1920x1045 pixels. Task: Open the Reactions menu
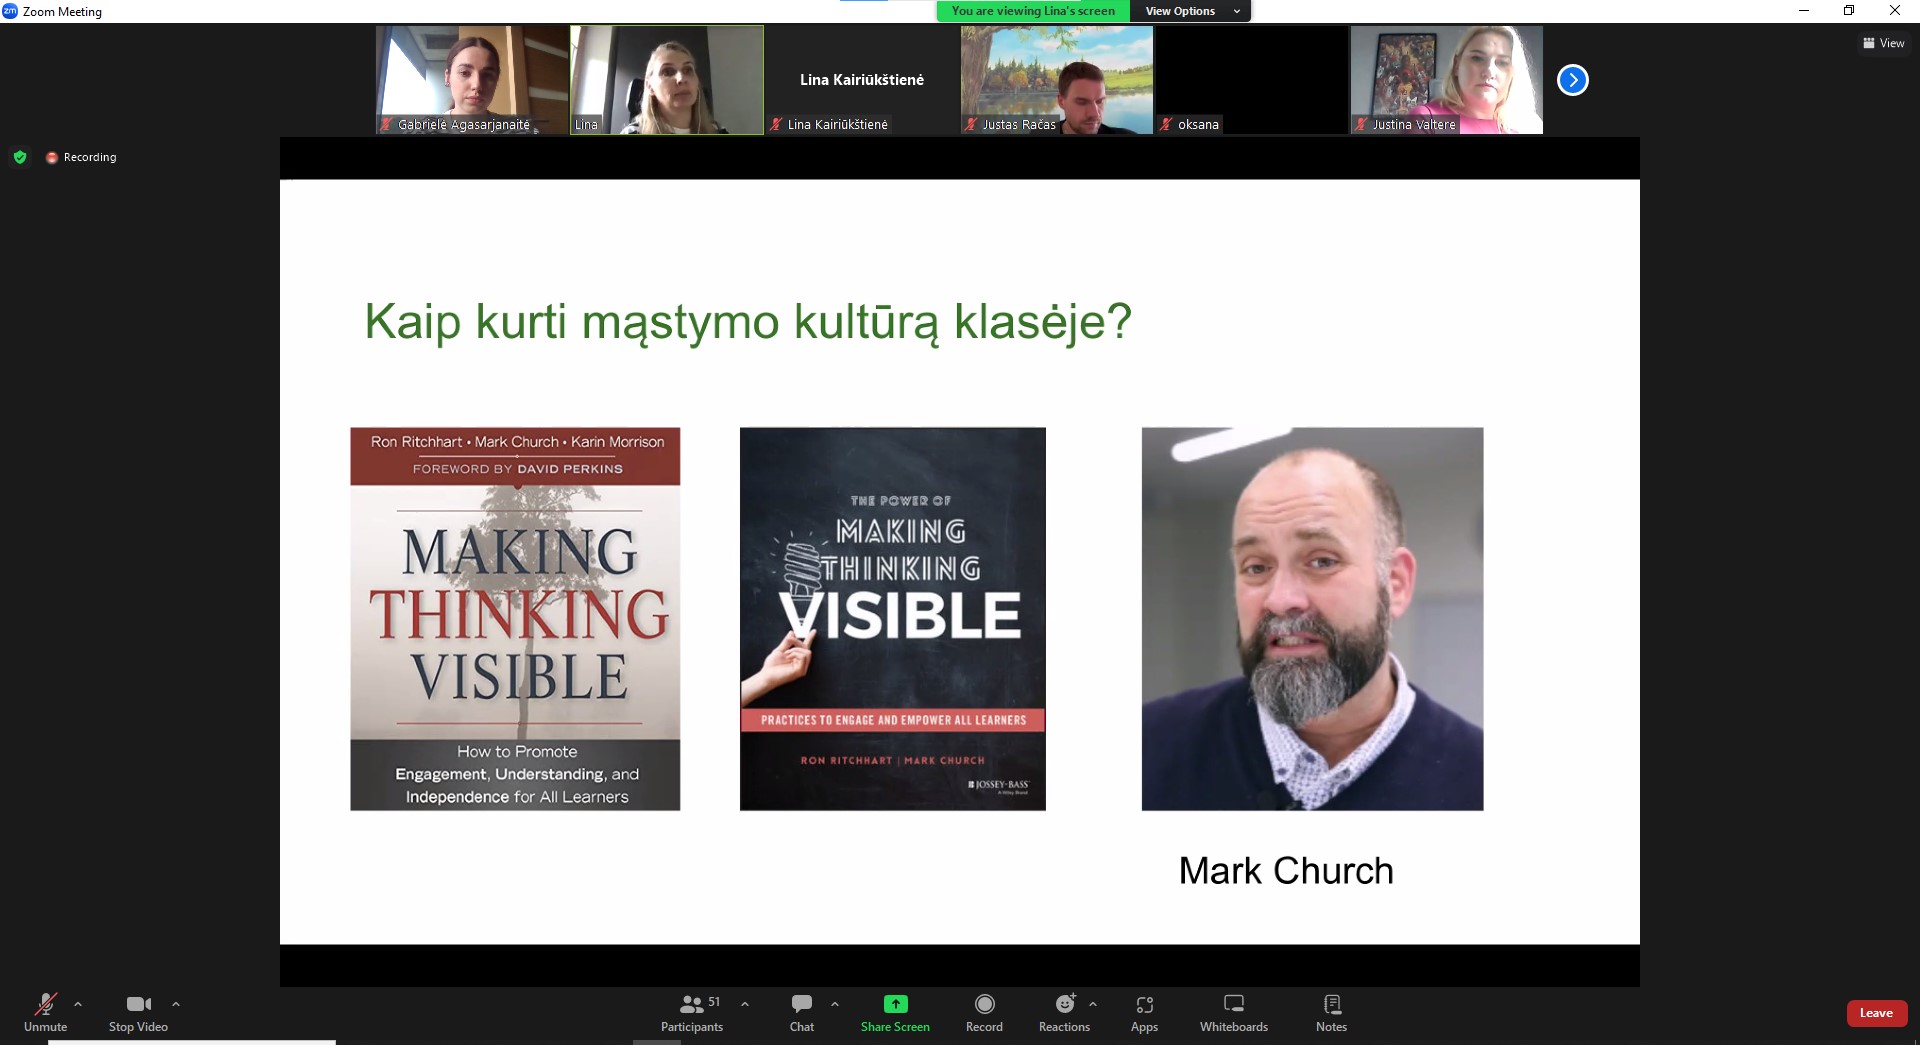click(1064, 1012)
